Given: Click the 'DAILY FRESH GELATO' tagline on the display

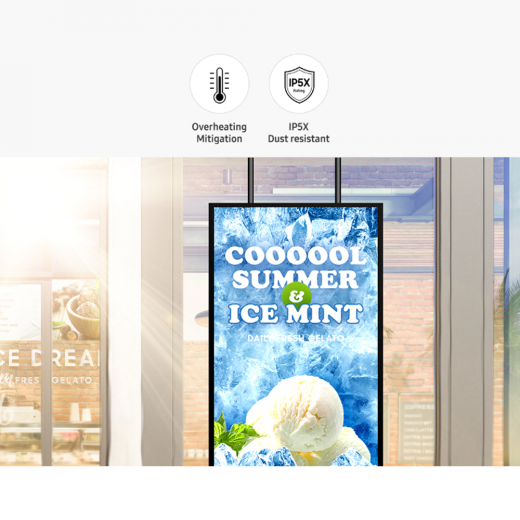Looking at the screenshot, I should pos(296,338).
